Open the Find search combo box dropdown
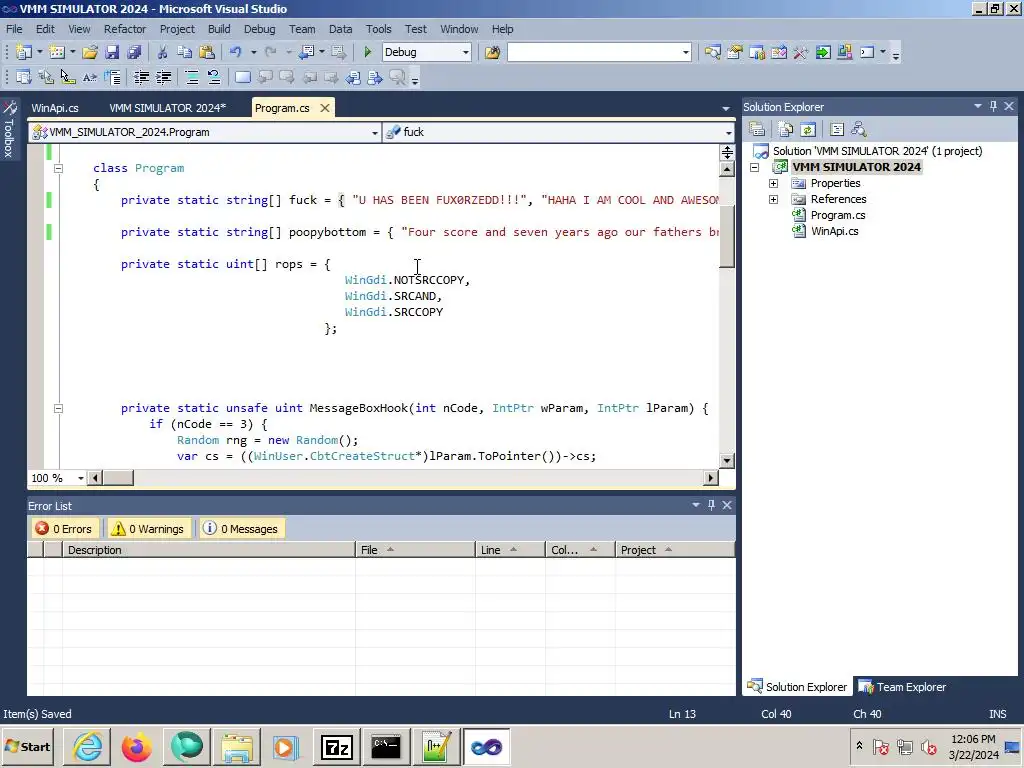Image resolution: width=1024 pixels, height=768 pixels. [686, 52]
